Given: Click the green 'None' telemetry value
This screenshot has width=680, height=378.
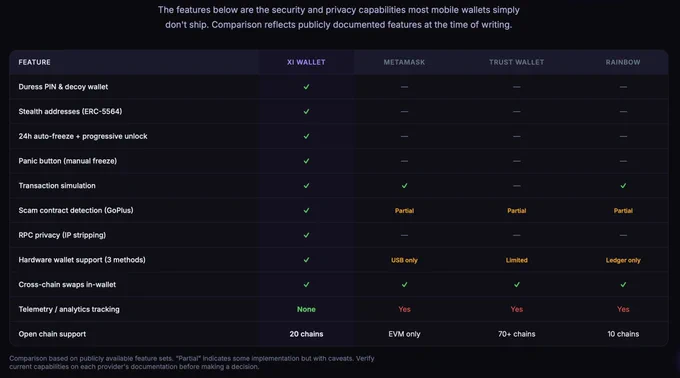Looking at the screenshot, I should click(x=306, y=309).
